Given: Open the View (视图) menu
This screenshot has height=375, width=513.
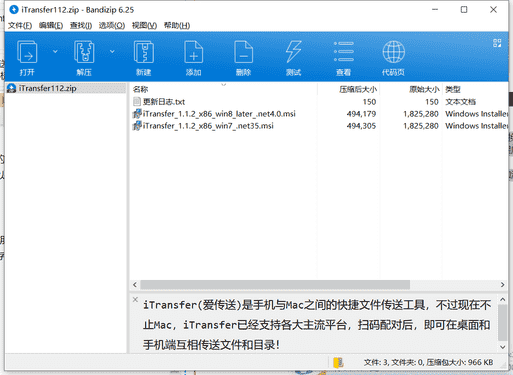Looking at the screenshot, I should 144,25.
